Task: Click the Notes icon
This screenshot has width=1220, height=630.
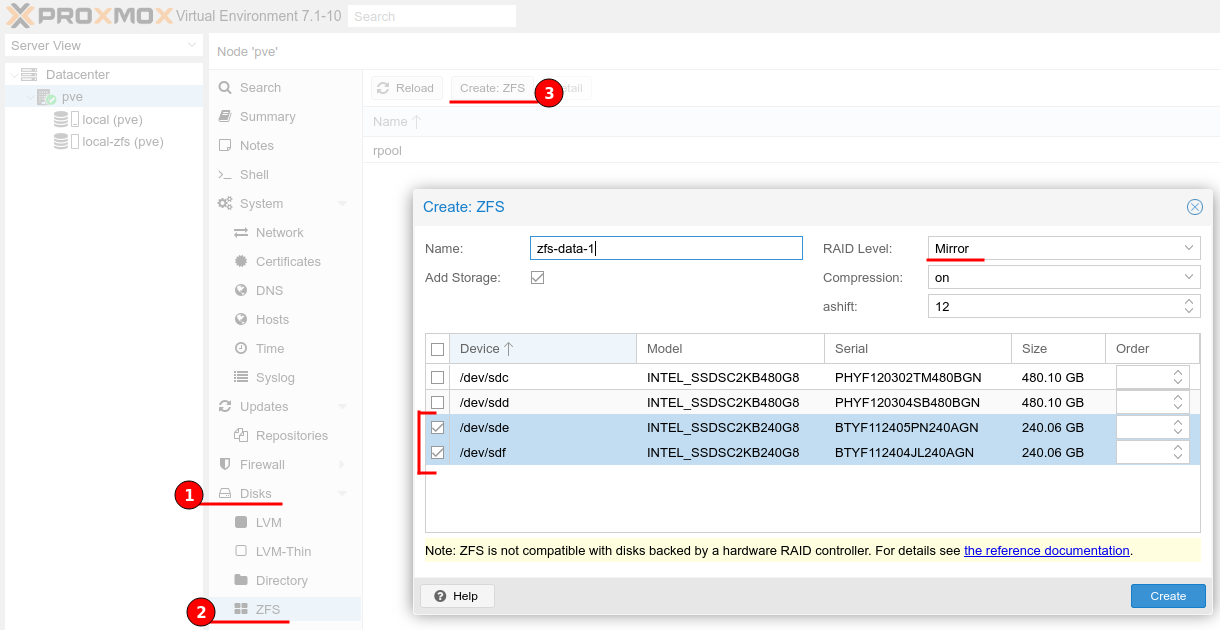Action: (x=225, y=146)
